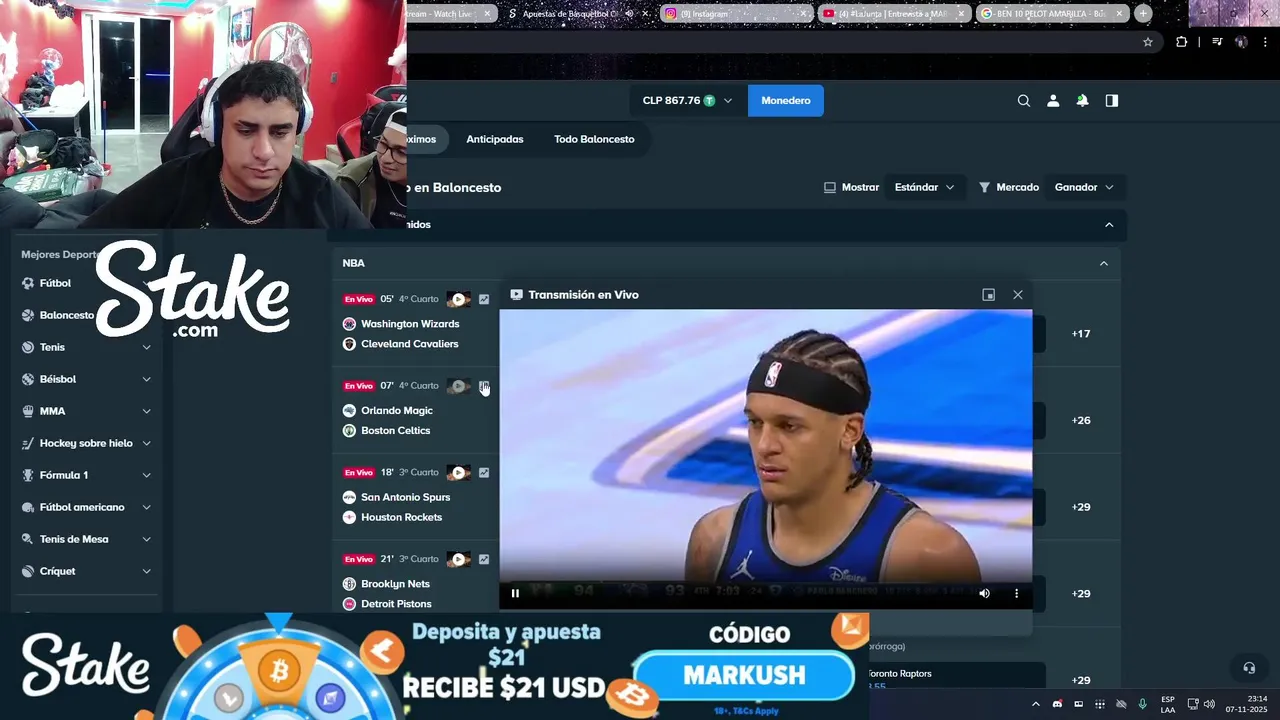Click the microphone tray icon

tap(1142, 704)
